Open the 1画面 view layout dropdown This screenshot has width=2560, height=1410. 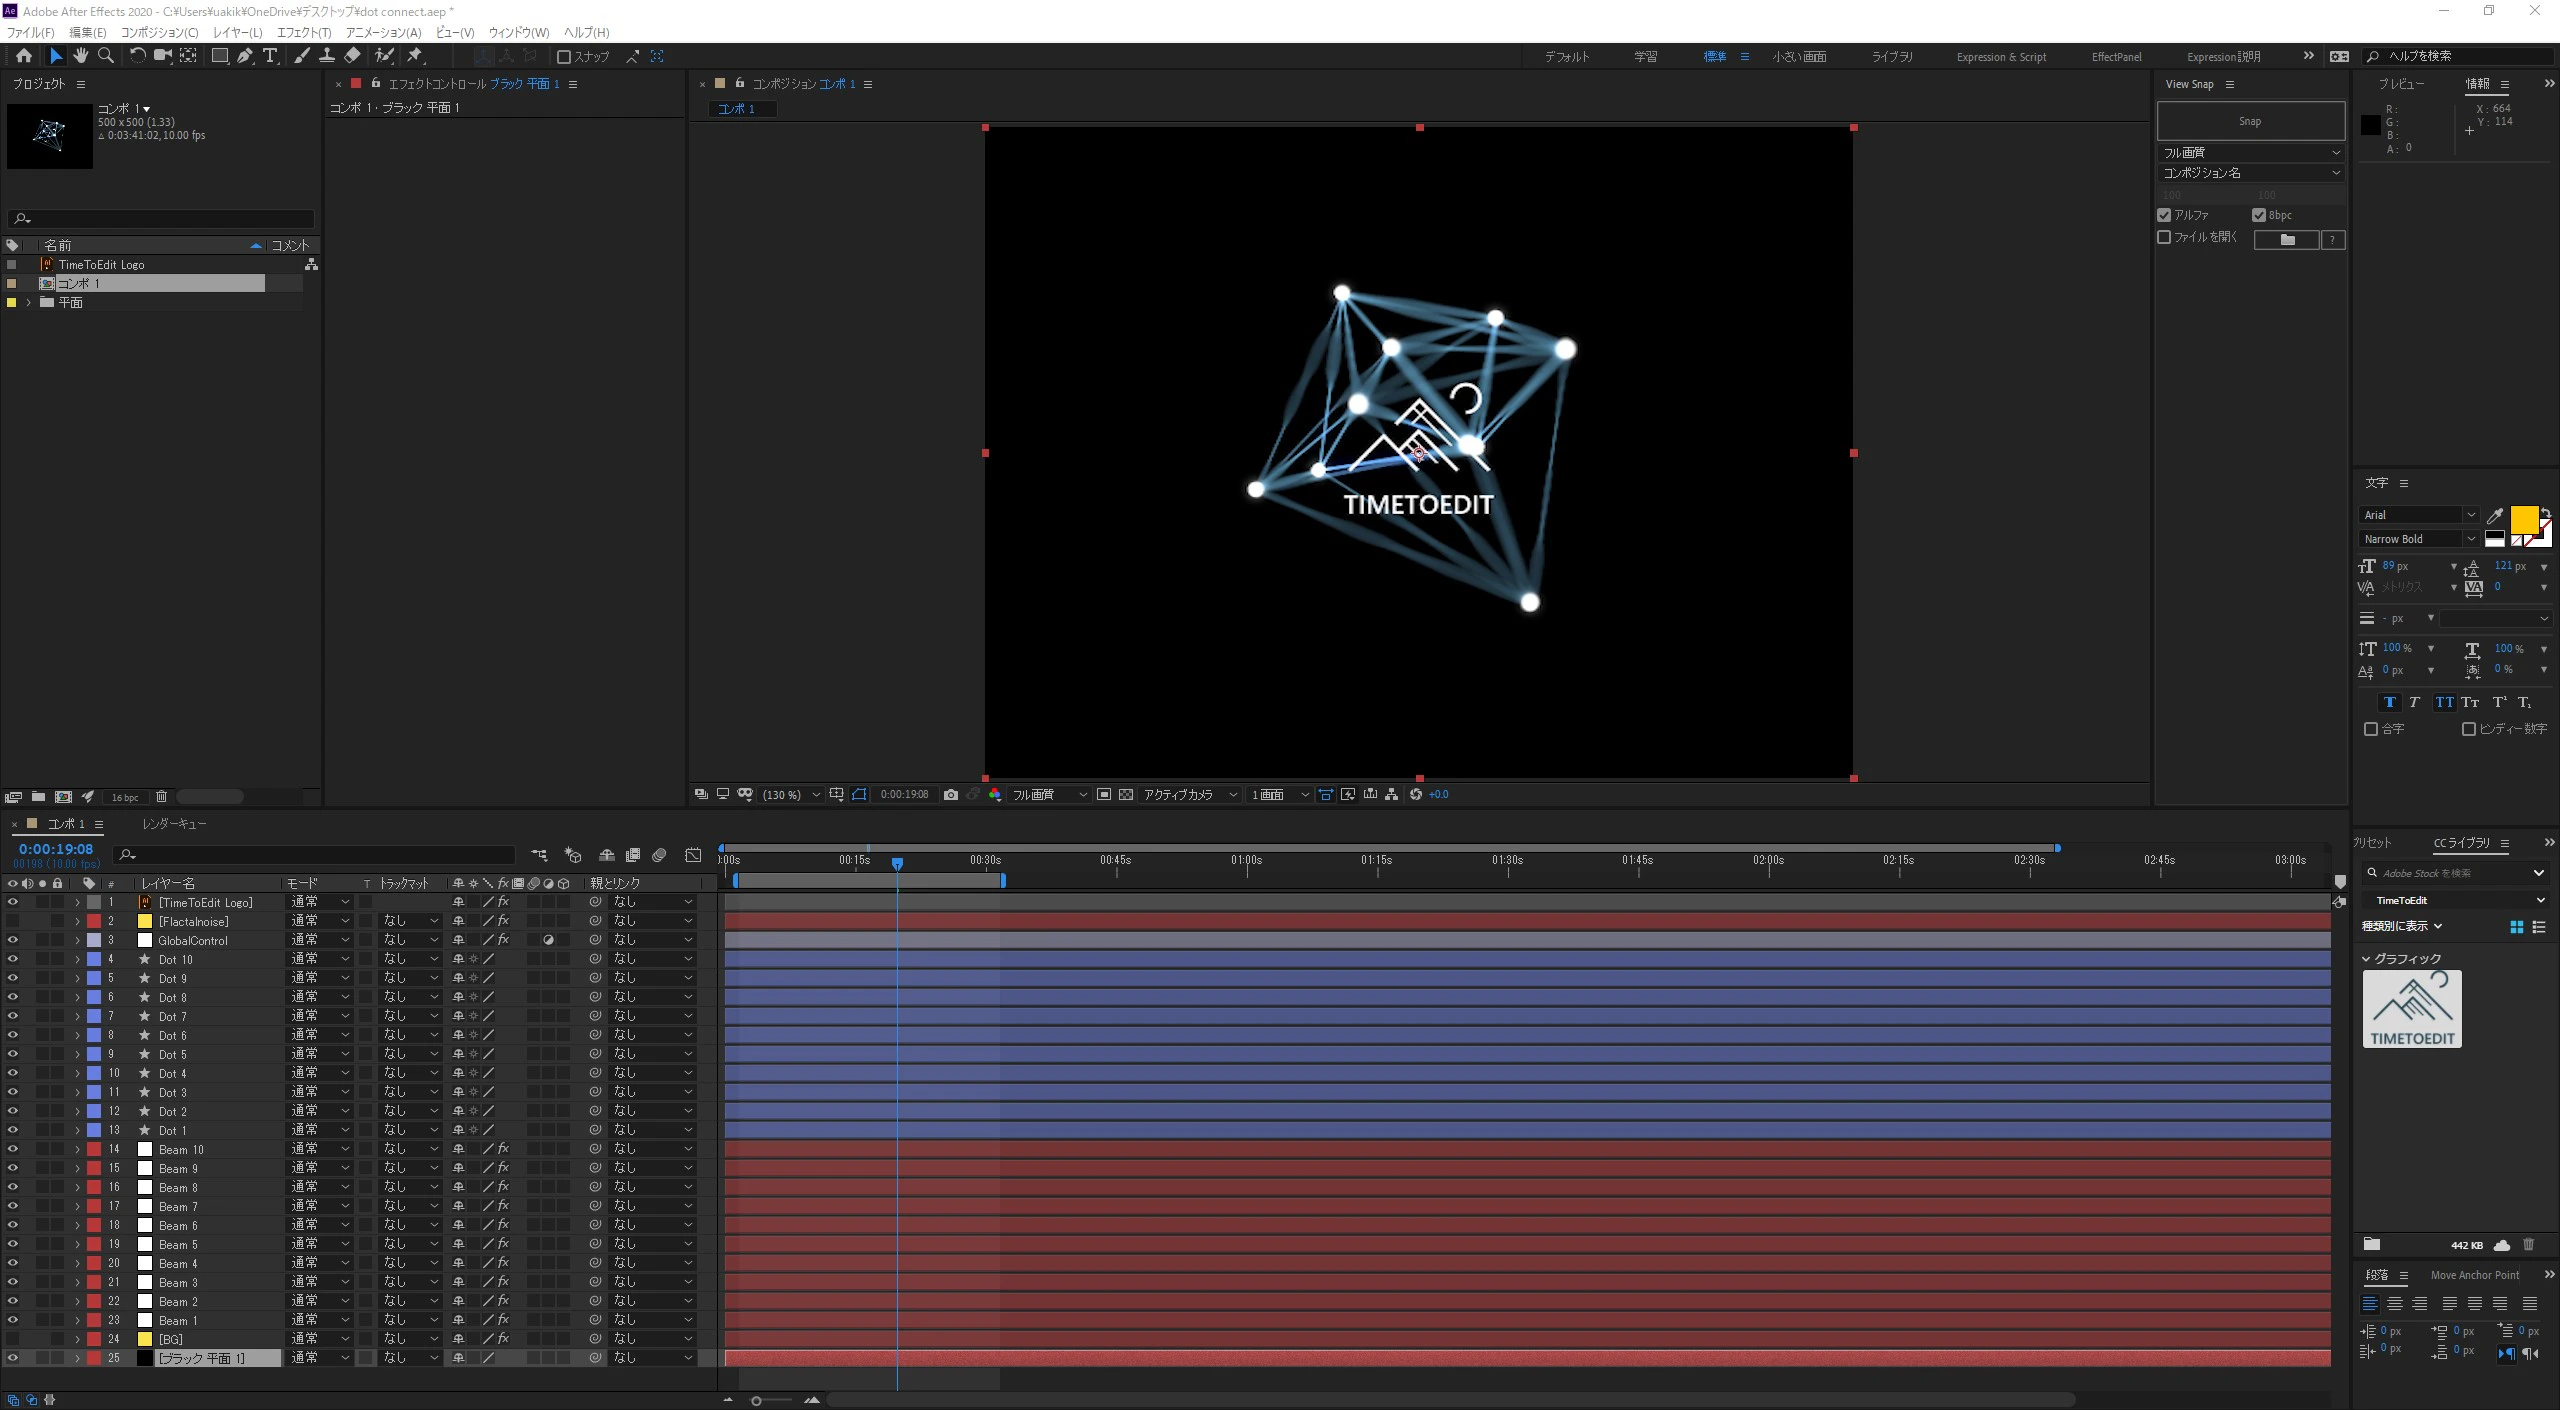point(1279,795)
